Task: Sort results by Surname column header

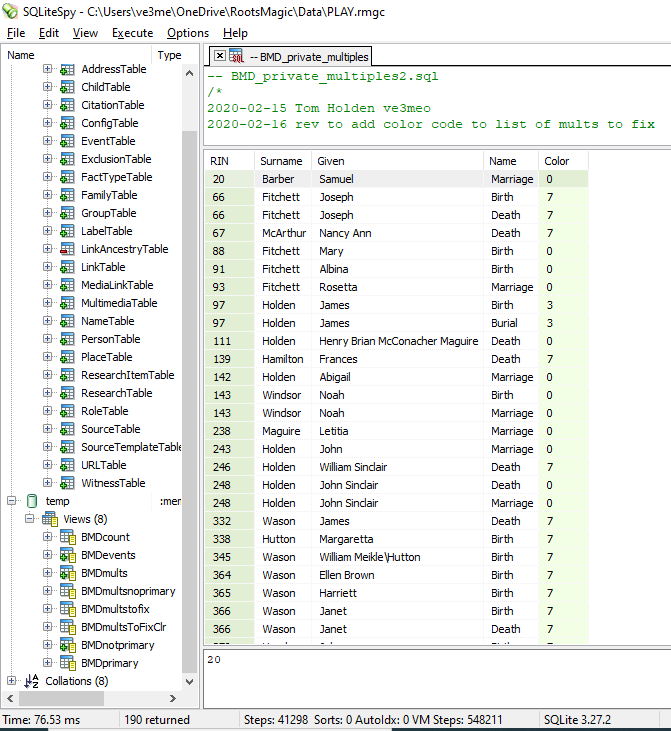Action: coord(283,161)
